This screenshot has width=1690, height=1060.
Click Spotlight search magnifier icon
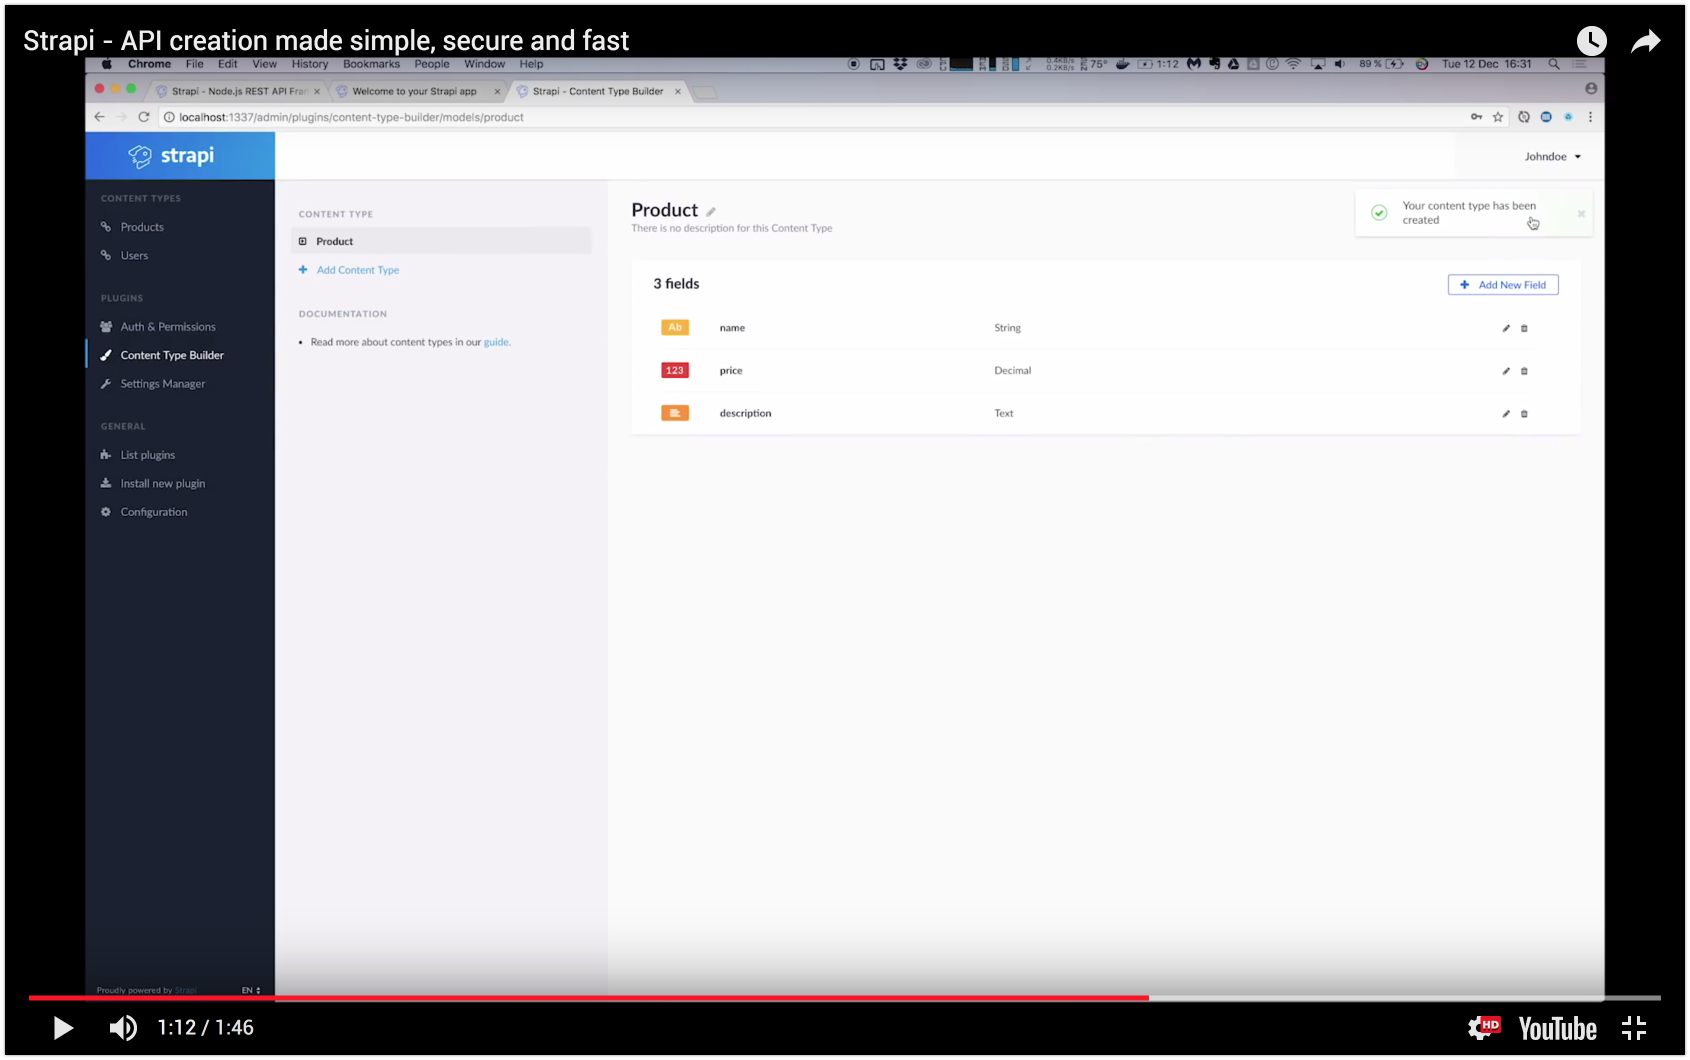click(1554, 64)
